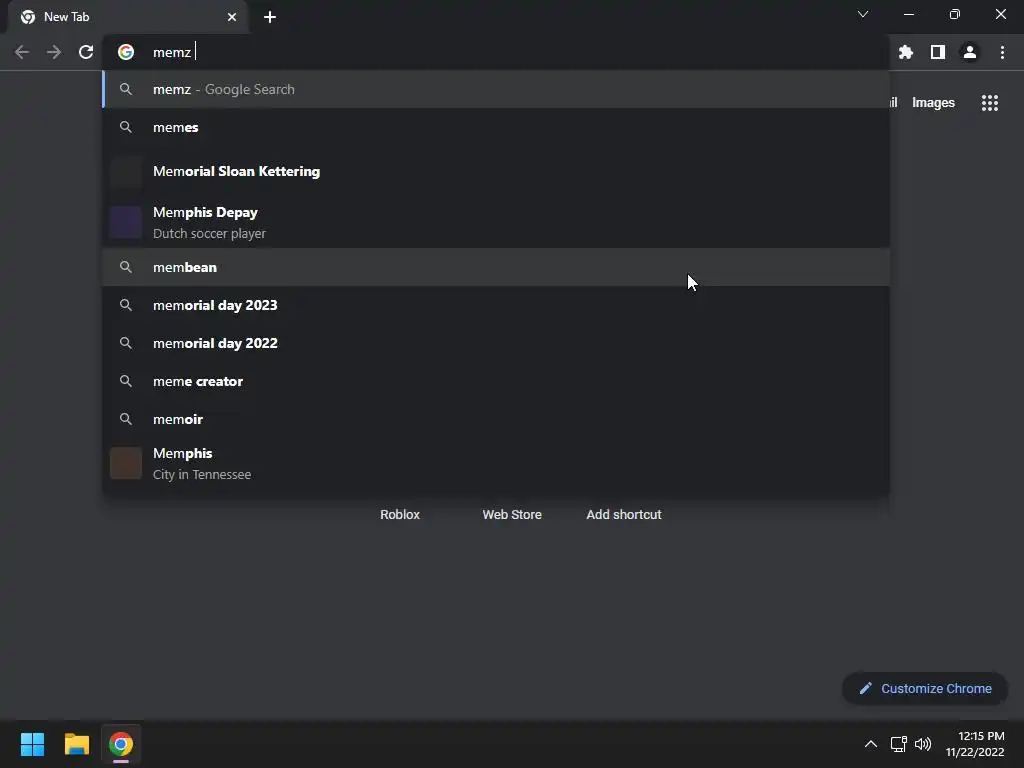Click the Chrome taskbar icon

coord(121,744)
